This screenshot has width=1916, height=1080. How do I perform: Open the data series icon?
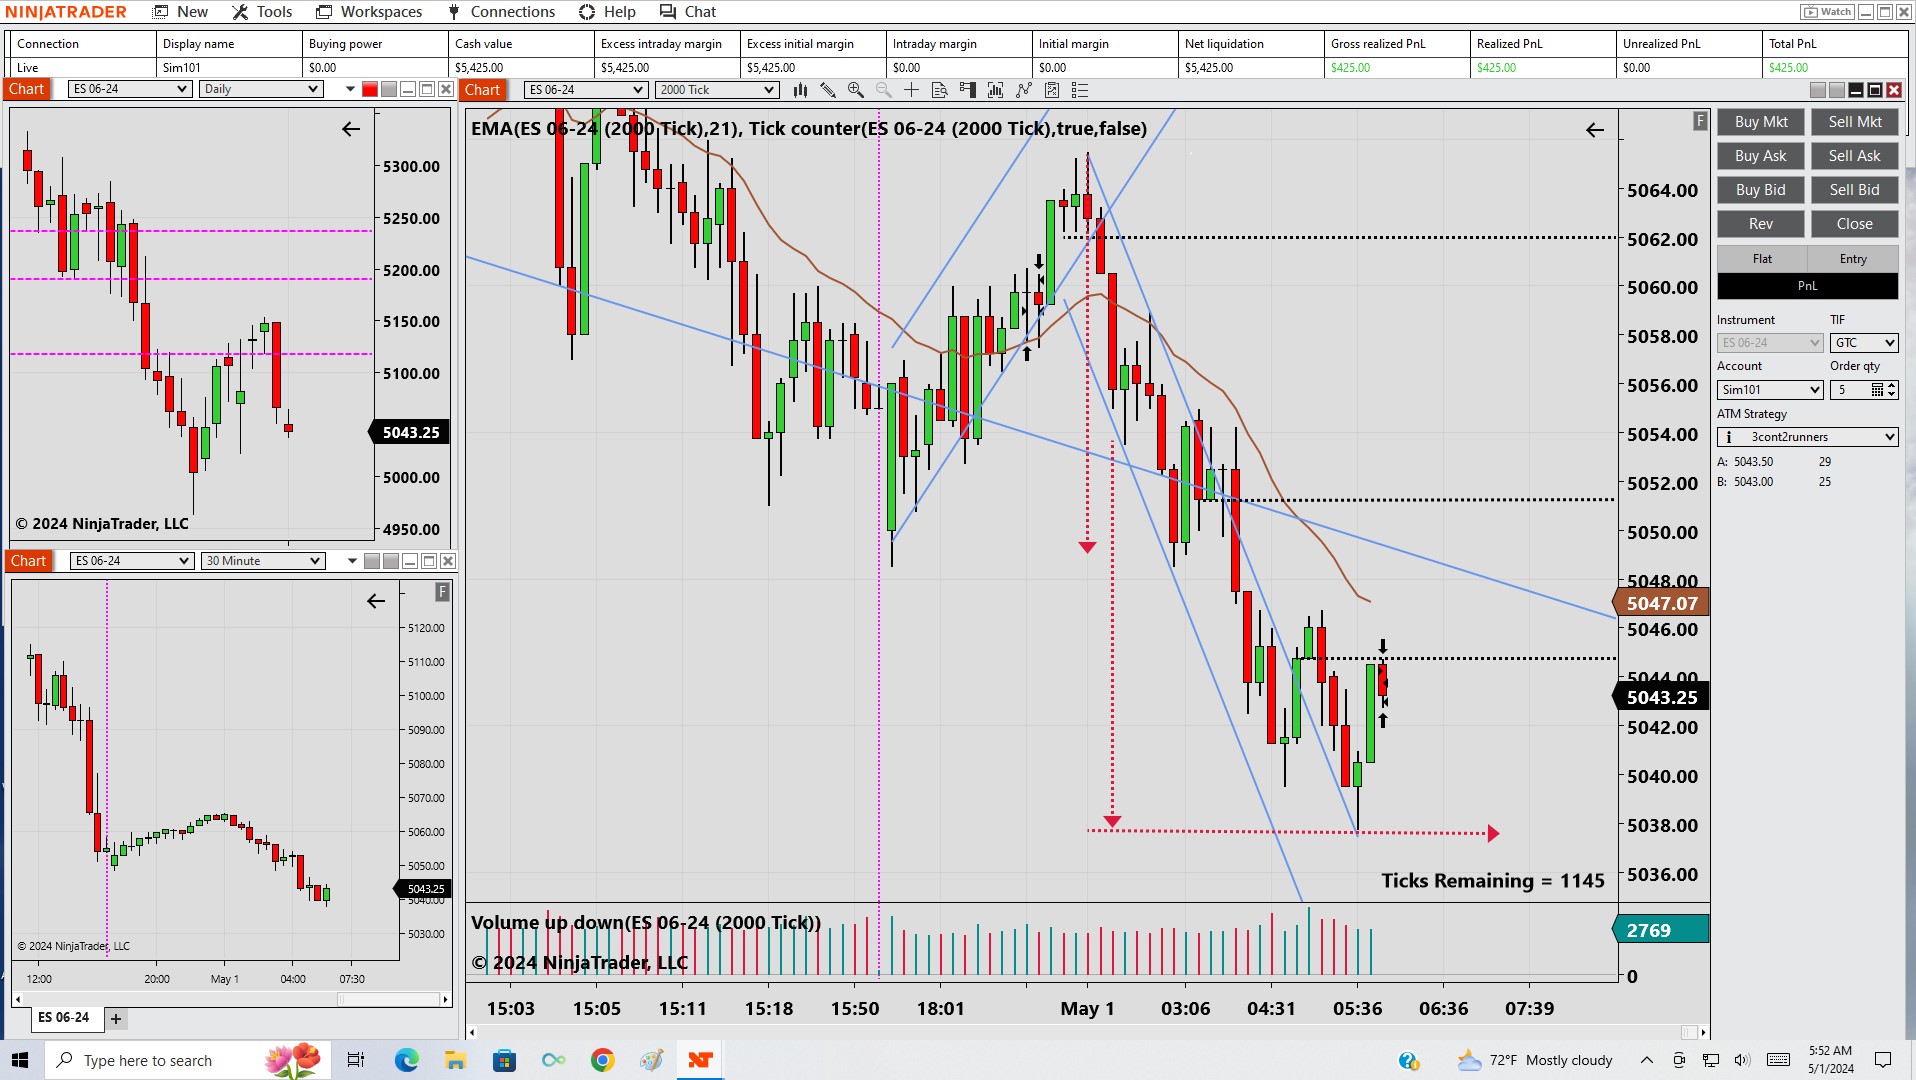tap(996, 90)
